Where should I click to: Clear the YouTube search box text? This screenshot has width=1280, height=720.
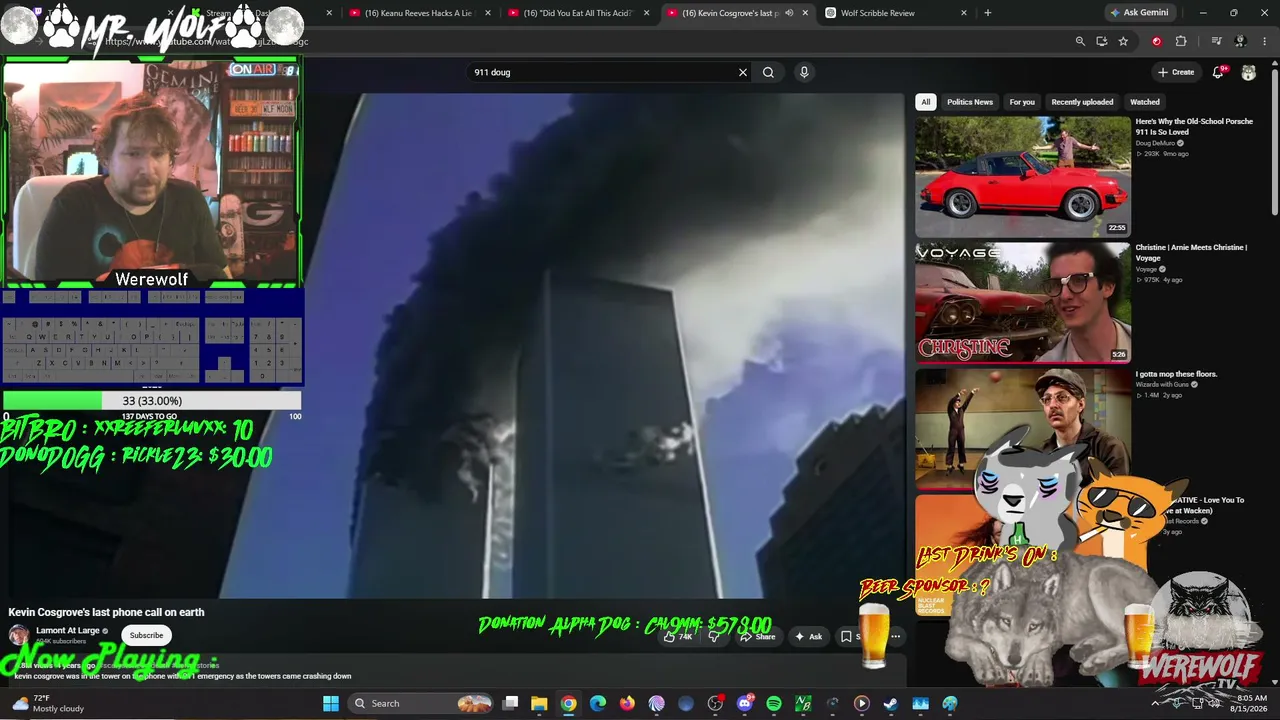coord(743,72)
